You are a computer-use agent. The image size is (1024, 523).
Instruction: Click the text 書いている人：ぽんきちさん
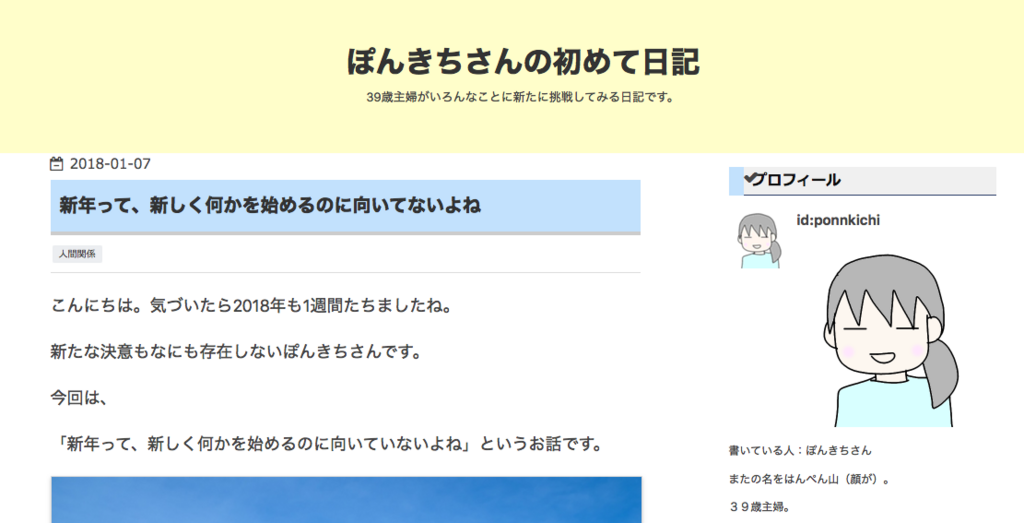[x=800, y=451]
